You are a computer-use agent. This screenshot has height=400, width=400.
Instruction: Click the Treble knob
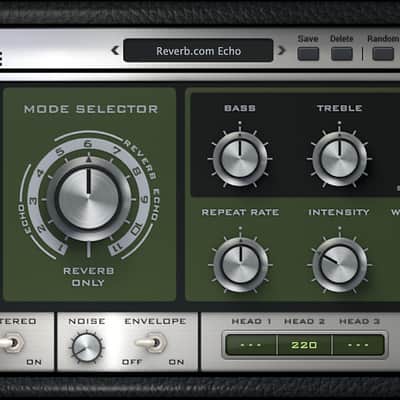339,159
